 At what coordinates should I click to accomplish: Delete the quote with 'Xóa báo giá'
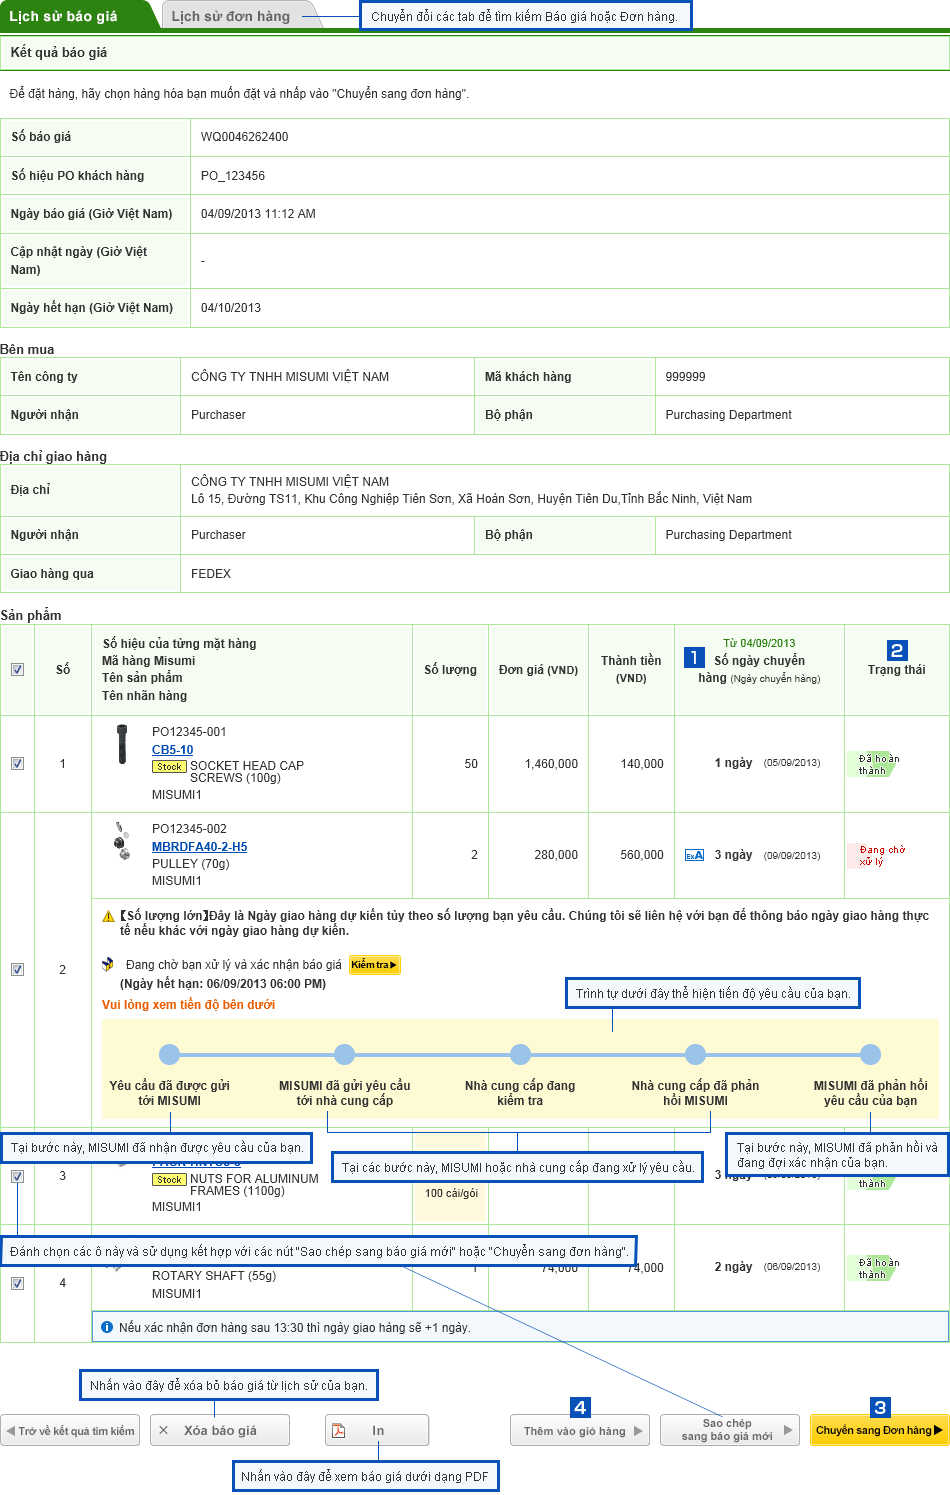[220, 1431]
